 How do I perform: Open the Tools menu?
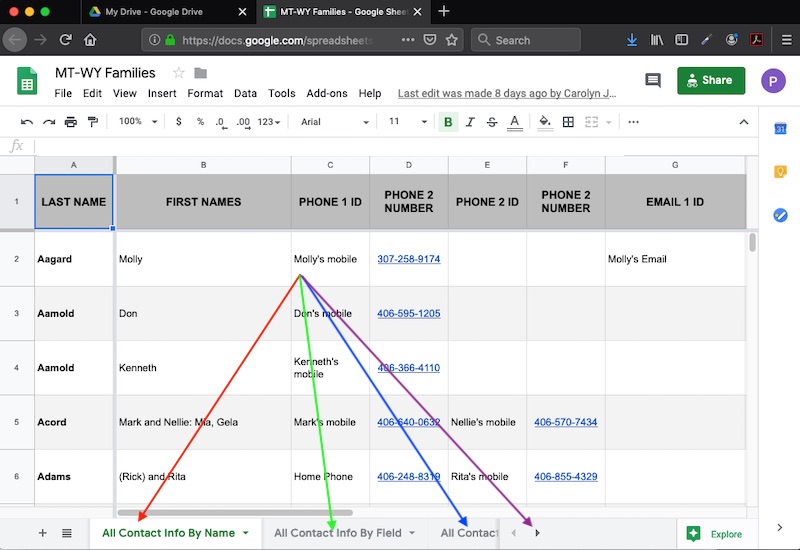click(282, 93)
